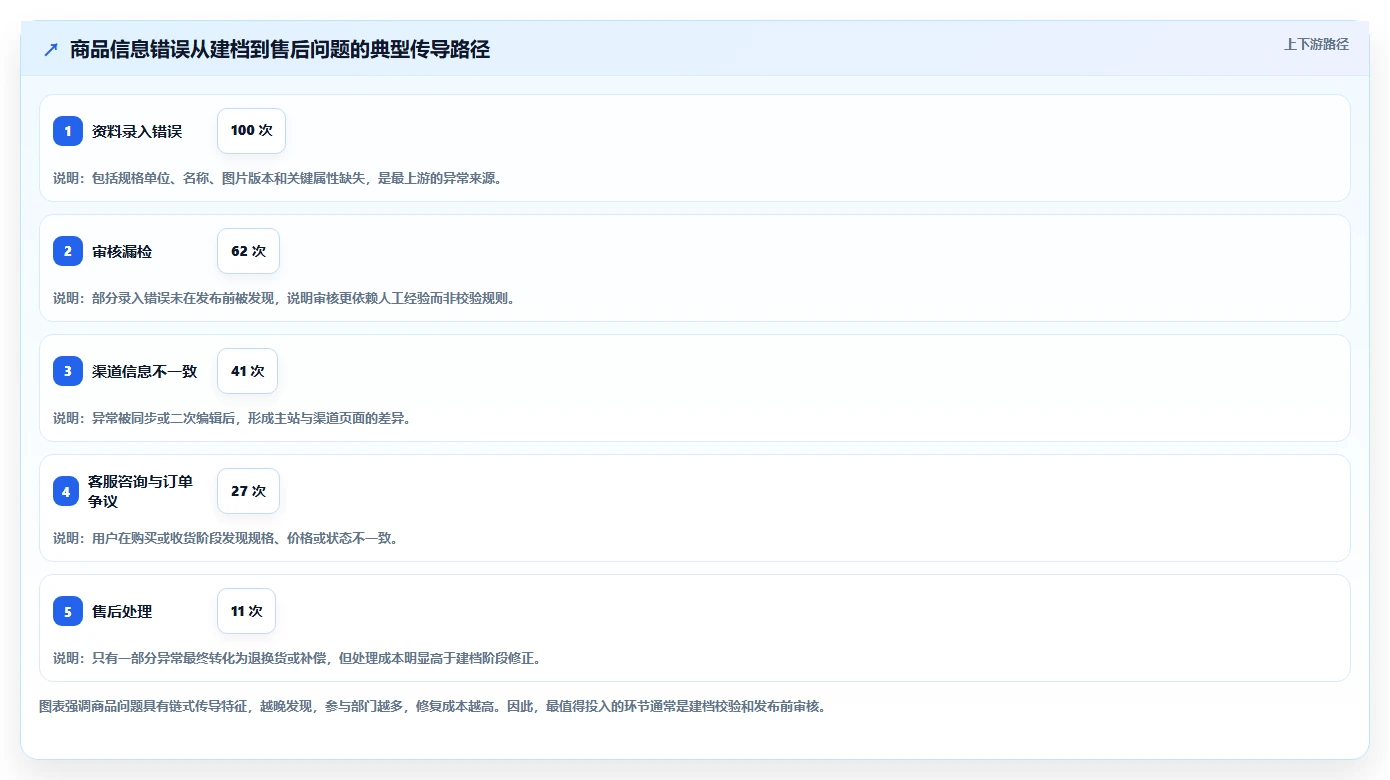Click the 100 次 value pill
This screenshot has width=1390, height=780.
coord(251,131)
